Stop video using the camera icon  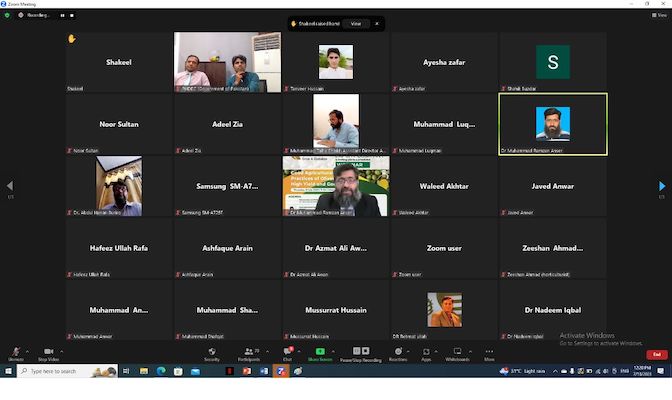pyautogui.click(x=48, y=352)
